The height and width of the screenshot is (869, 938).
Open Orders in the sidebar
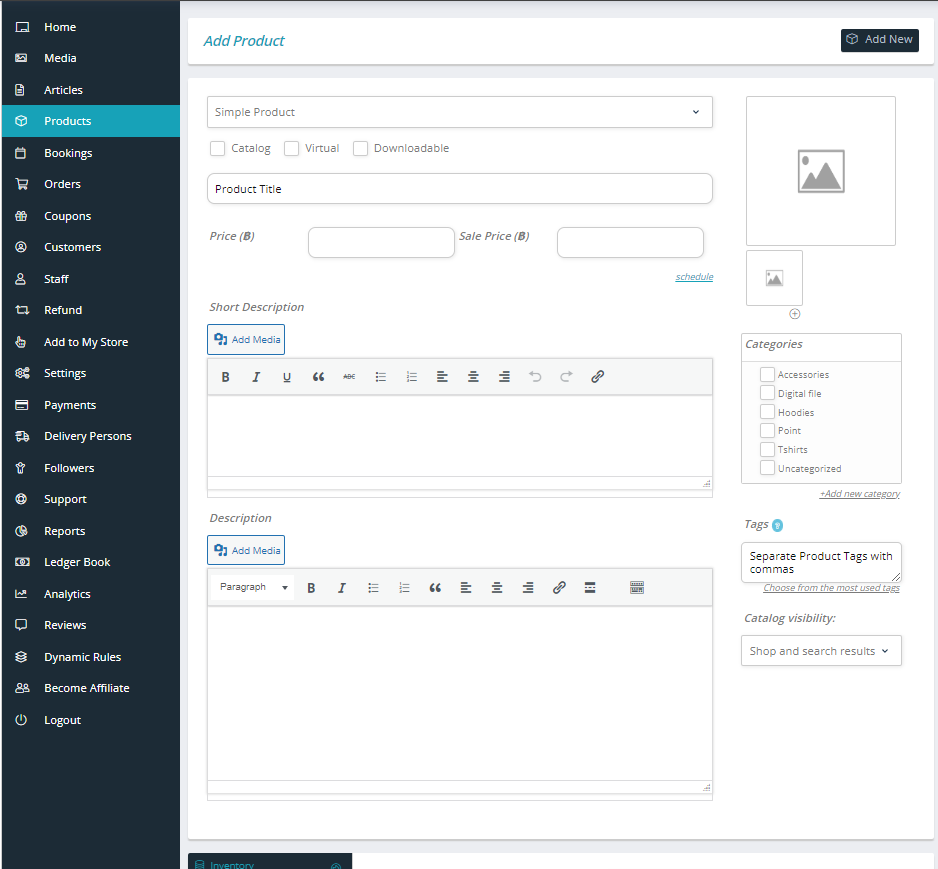point(62,184)
